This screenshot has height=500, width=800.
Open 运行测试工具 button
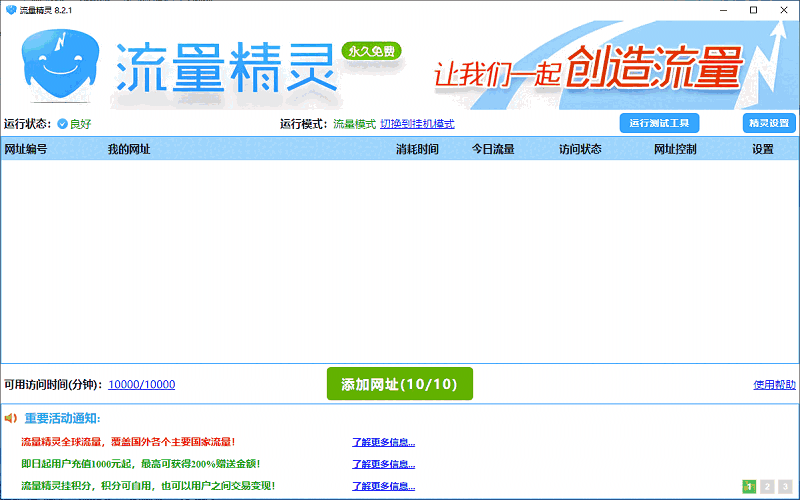pos(659,123)
